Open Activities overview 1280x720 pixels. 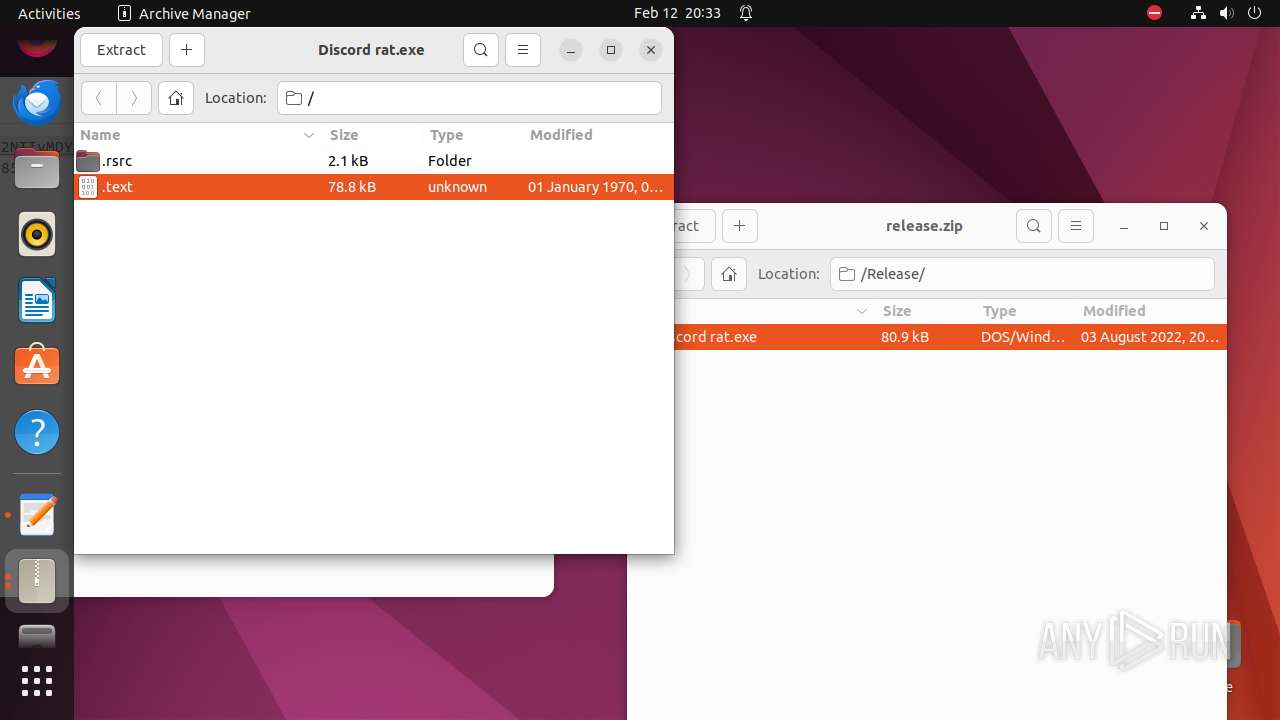click(49, 13)
